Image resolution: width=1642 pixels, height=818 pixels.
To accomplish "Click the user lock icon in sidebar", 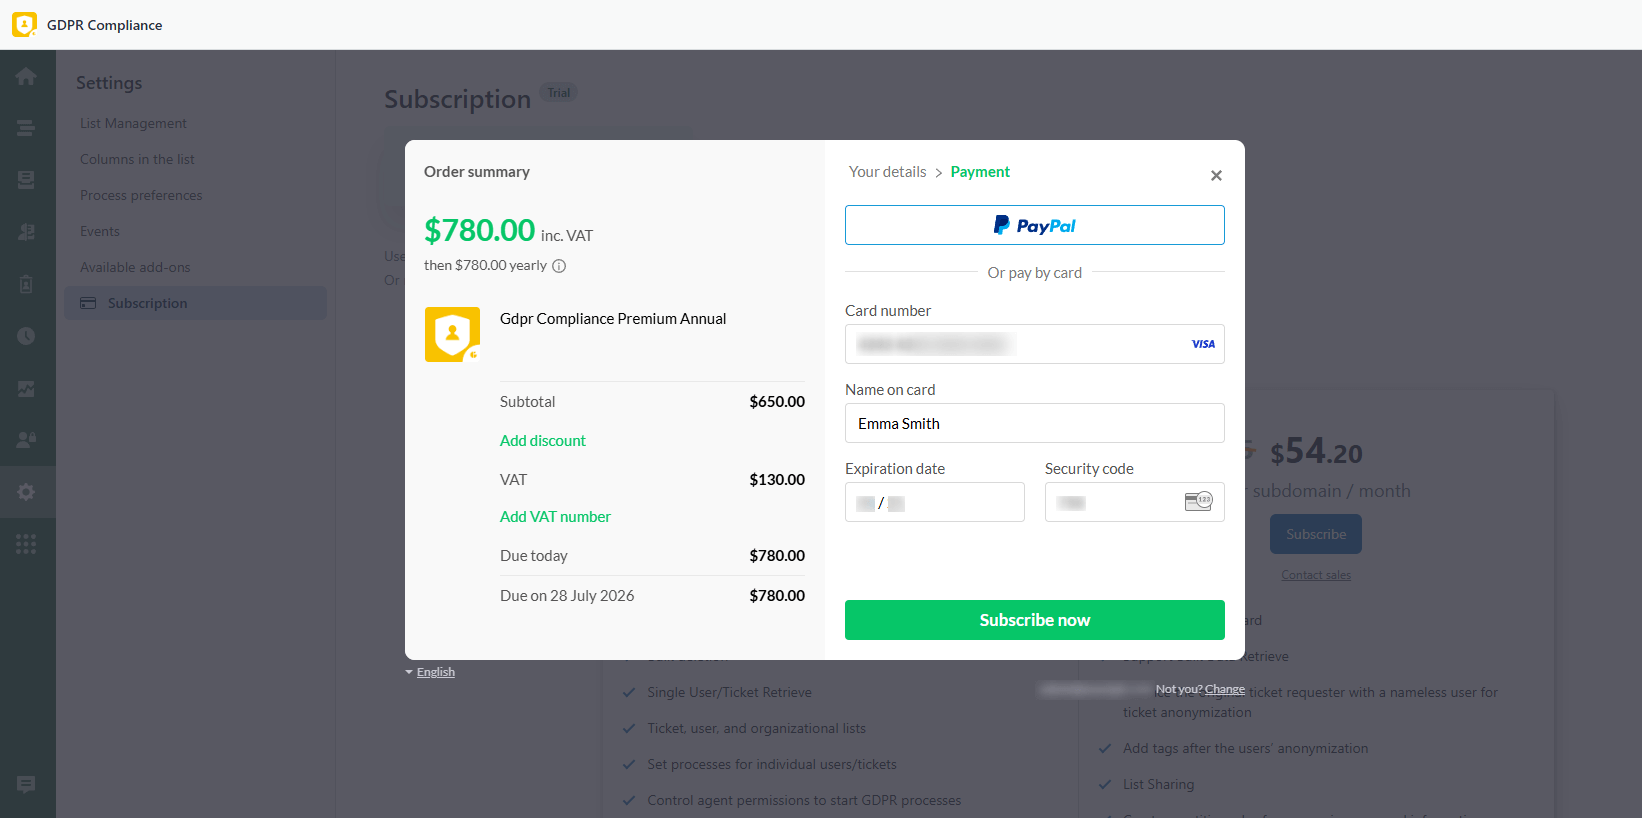I will pyautogui.click(x=26, y=440).
